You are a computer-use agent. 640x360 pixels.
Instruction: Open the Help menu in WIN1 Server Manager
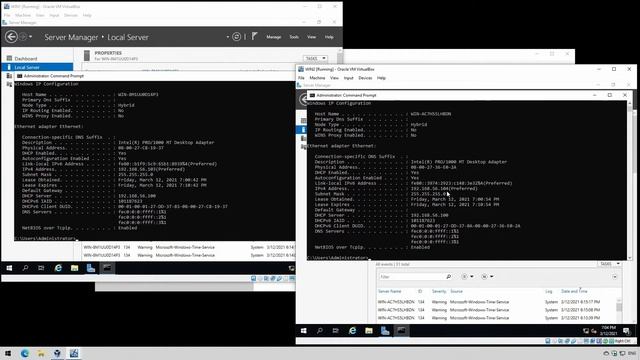pyautogui.click(x=329, y=37)
